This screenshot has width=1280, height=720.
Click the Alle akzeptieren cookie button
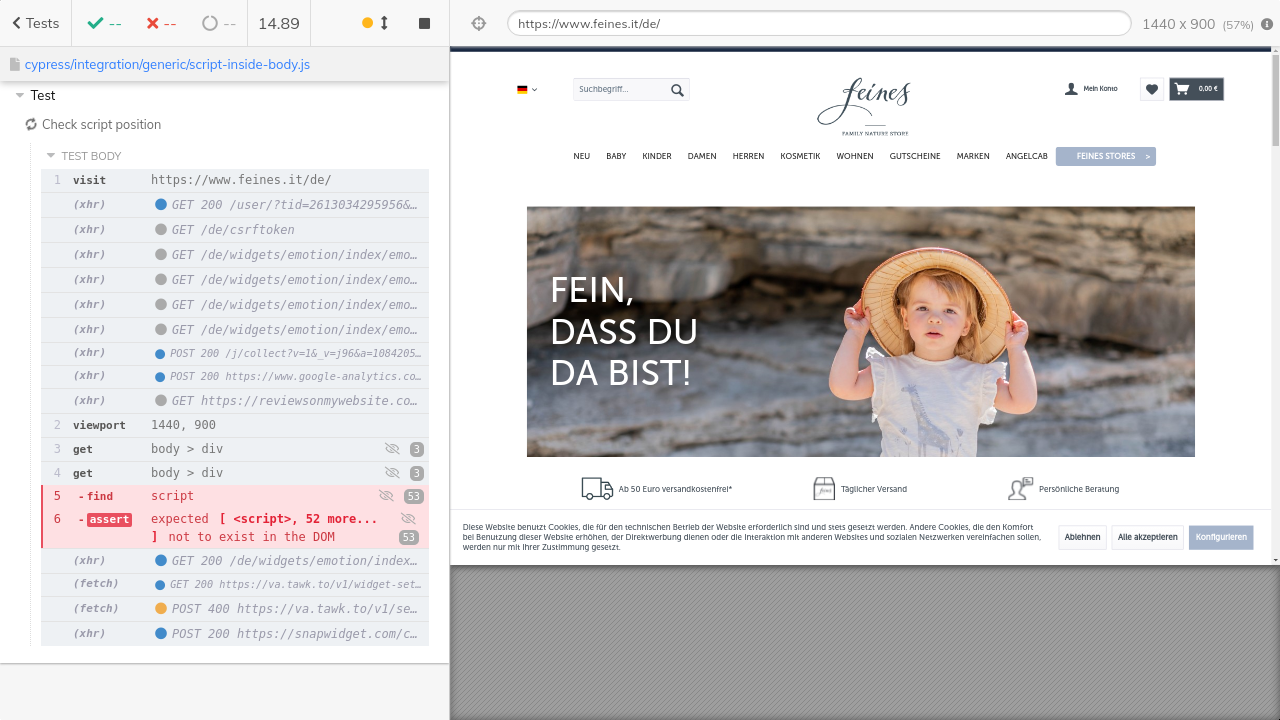click(1147, 537)
